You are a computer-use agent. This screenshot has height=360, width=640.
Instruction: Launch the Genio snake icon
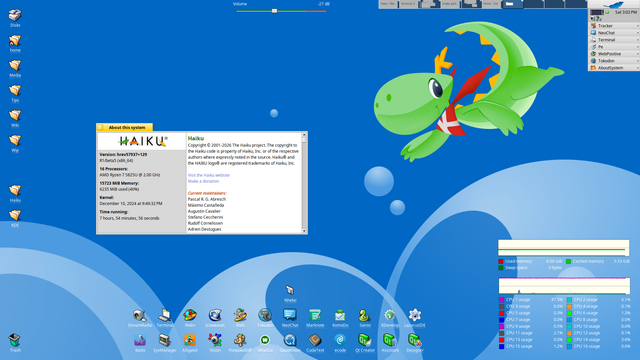[364, 315]
